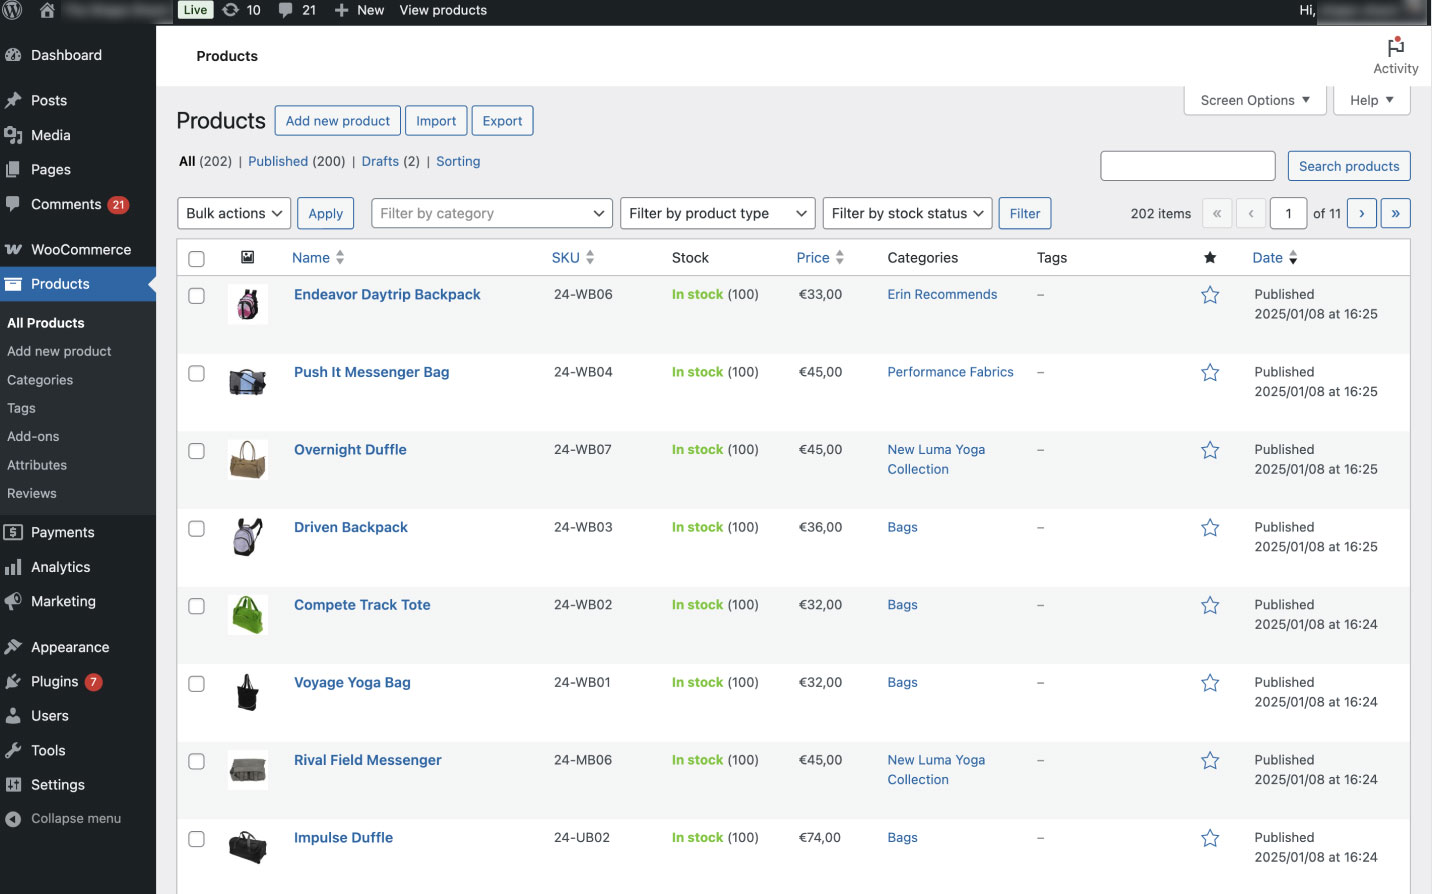Click the Add new product button

[338, 121]
